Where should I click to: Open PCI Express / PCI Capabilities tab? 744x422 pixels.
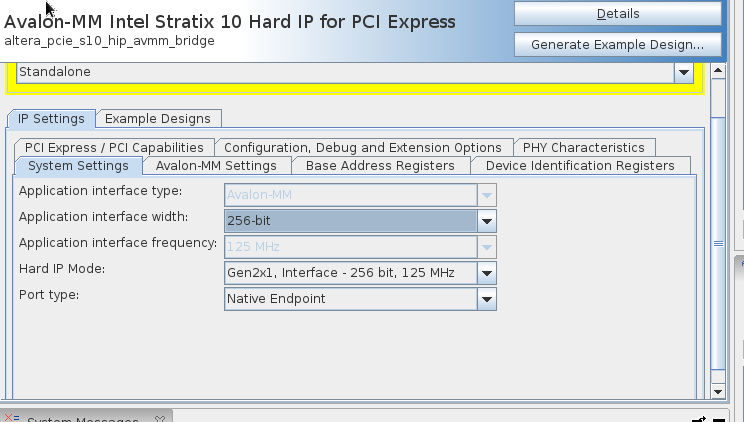point(113,147)
